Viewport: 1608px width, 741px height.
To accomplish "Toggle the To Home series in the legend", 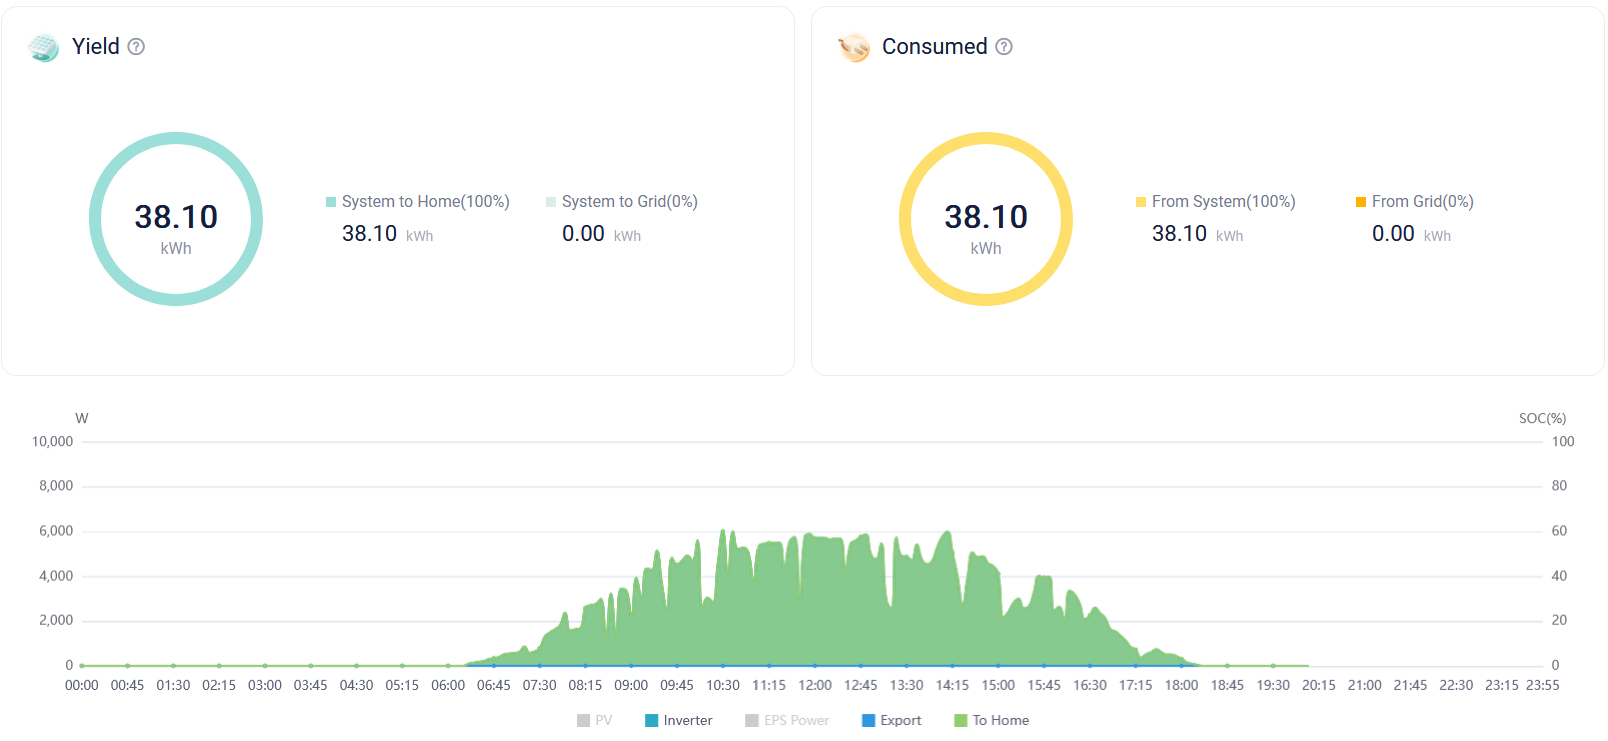I will click(991, 720).
